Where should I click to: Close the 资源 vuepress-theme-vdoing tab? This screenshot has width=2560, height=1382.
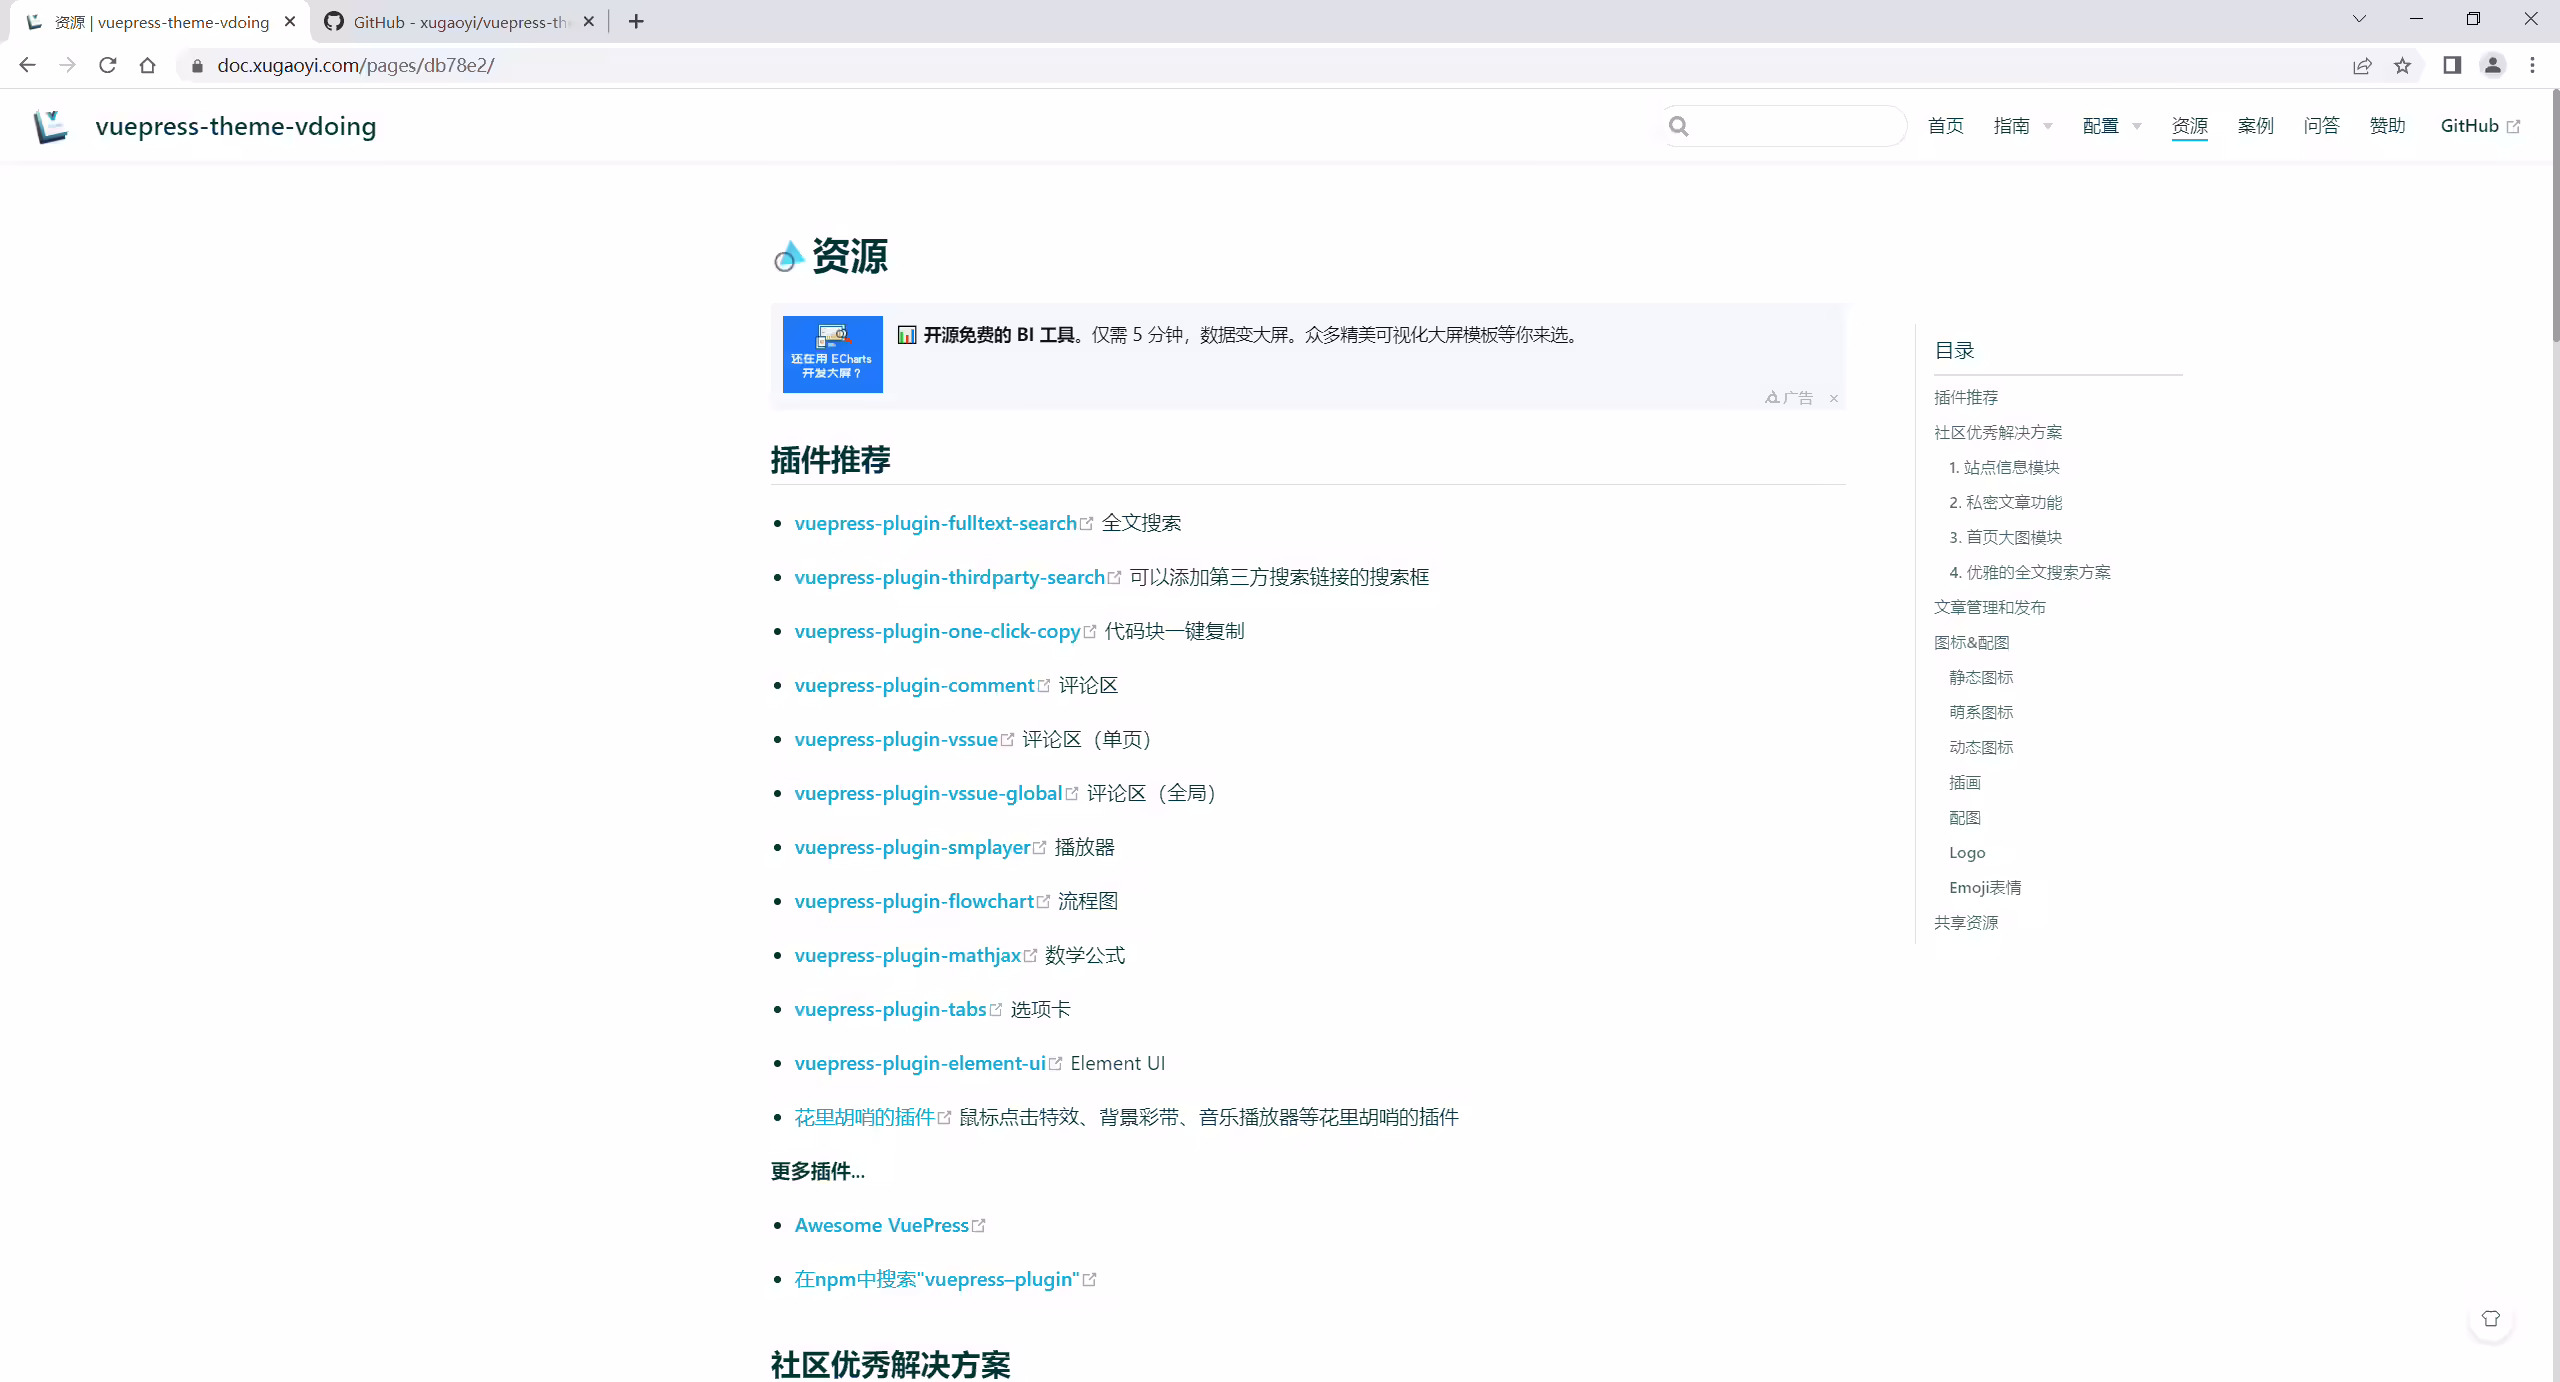(x=290, y=21)
